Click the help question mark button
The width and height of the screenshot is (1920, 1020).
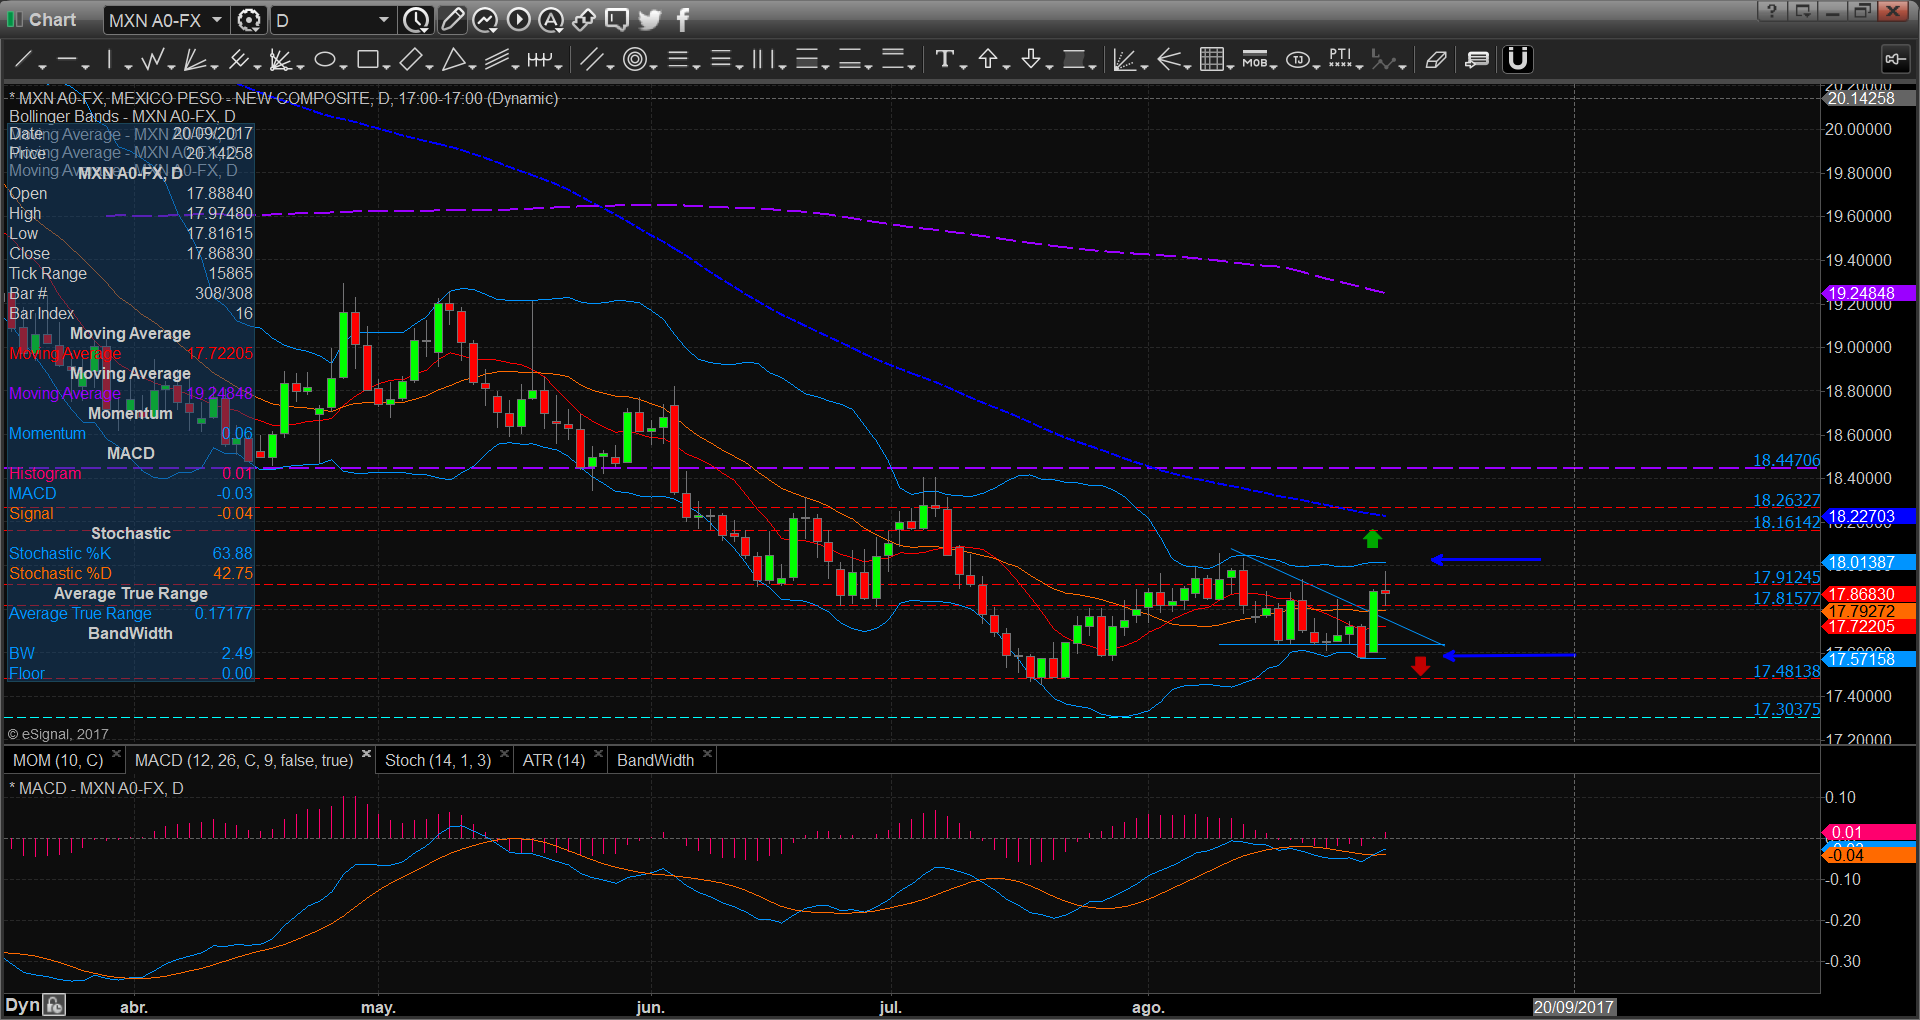(1771, 11)
